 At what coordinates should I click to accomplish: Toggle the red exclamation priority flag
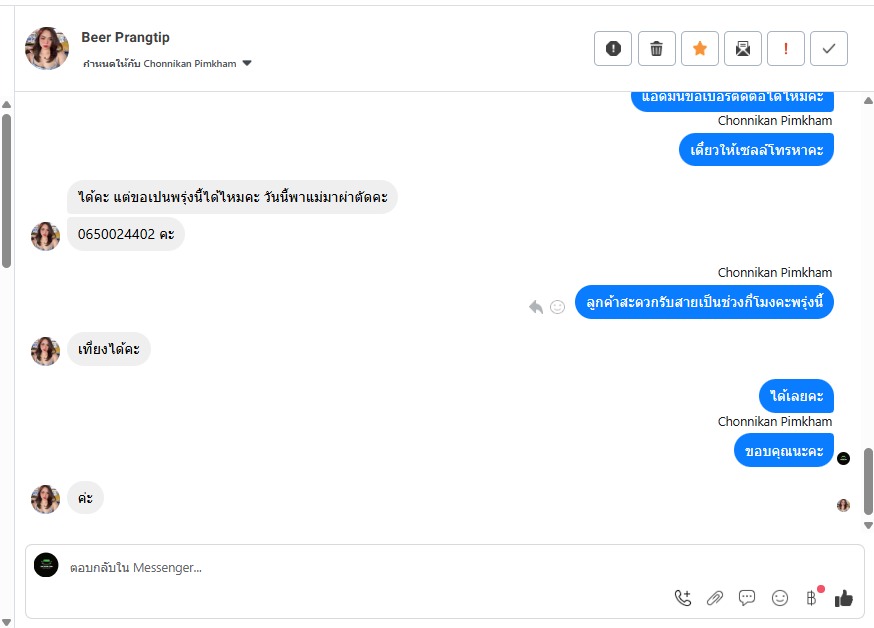click(x=786, y=48)
